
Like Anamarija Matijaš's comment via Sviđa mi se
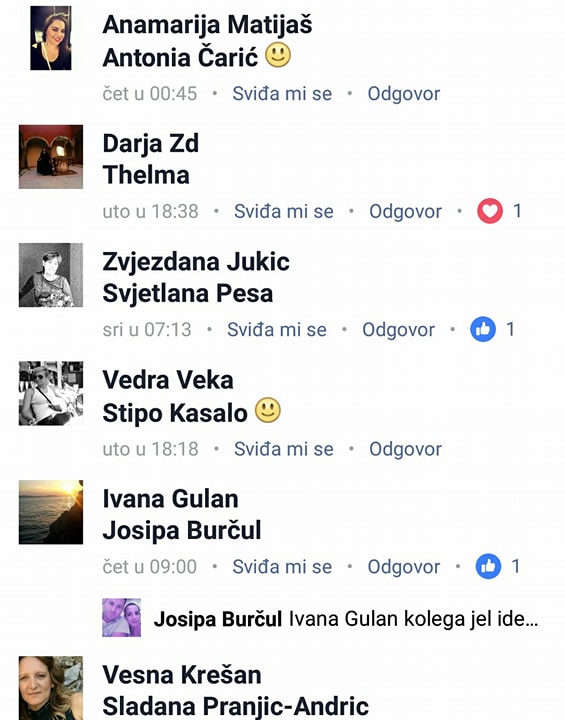pos(282,94)
